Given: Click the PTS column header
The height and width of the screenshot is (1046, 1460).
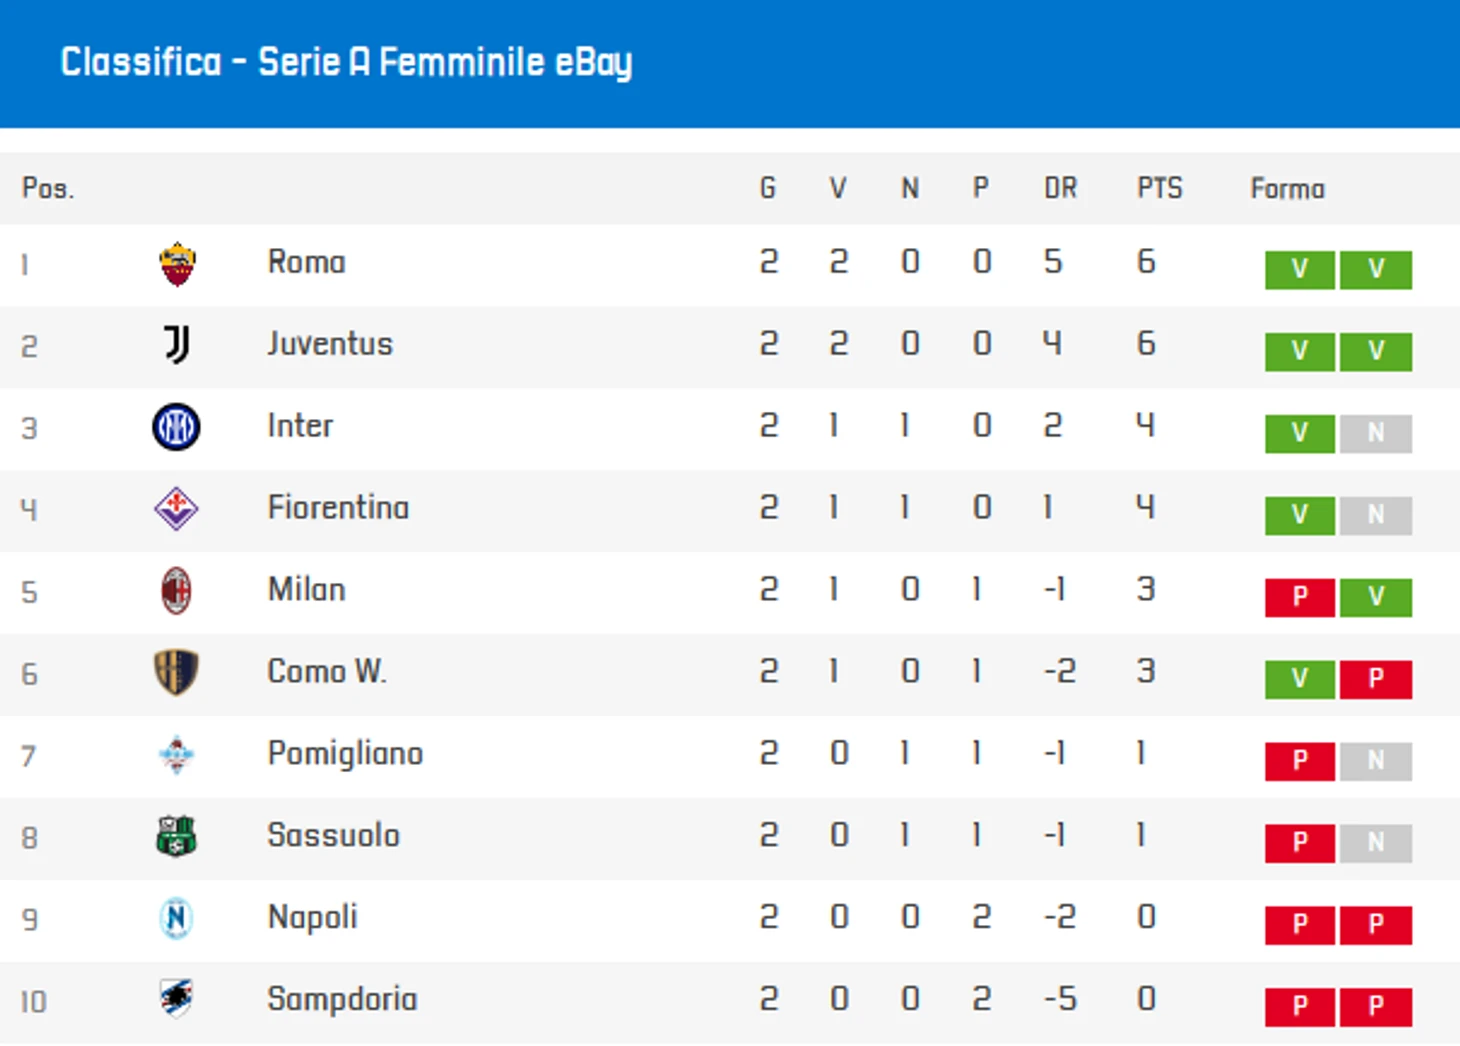Looking at the screenshot, I should [x=1160, y=188].
